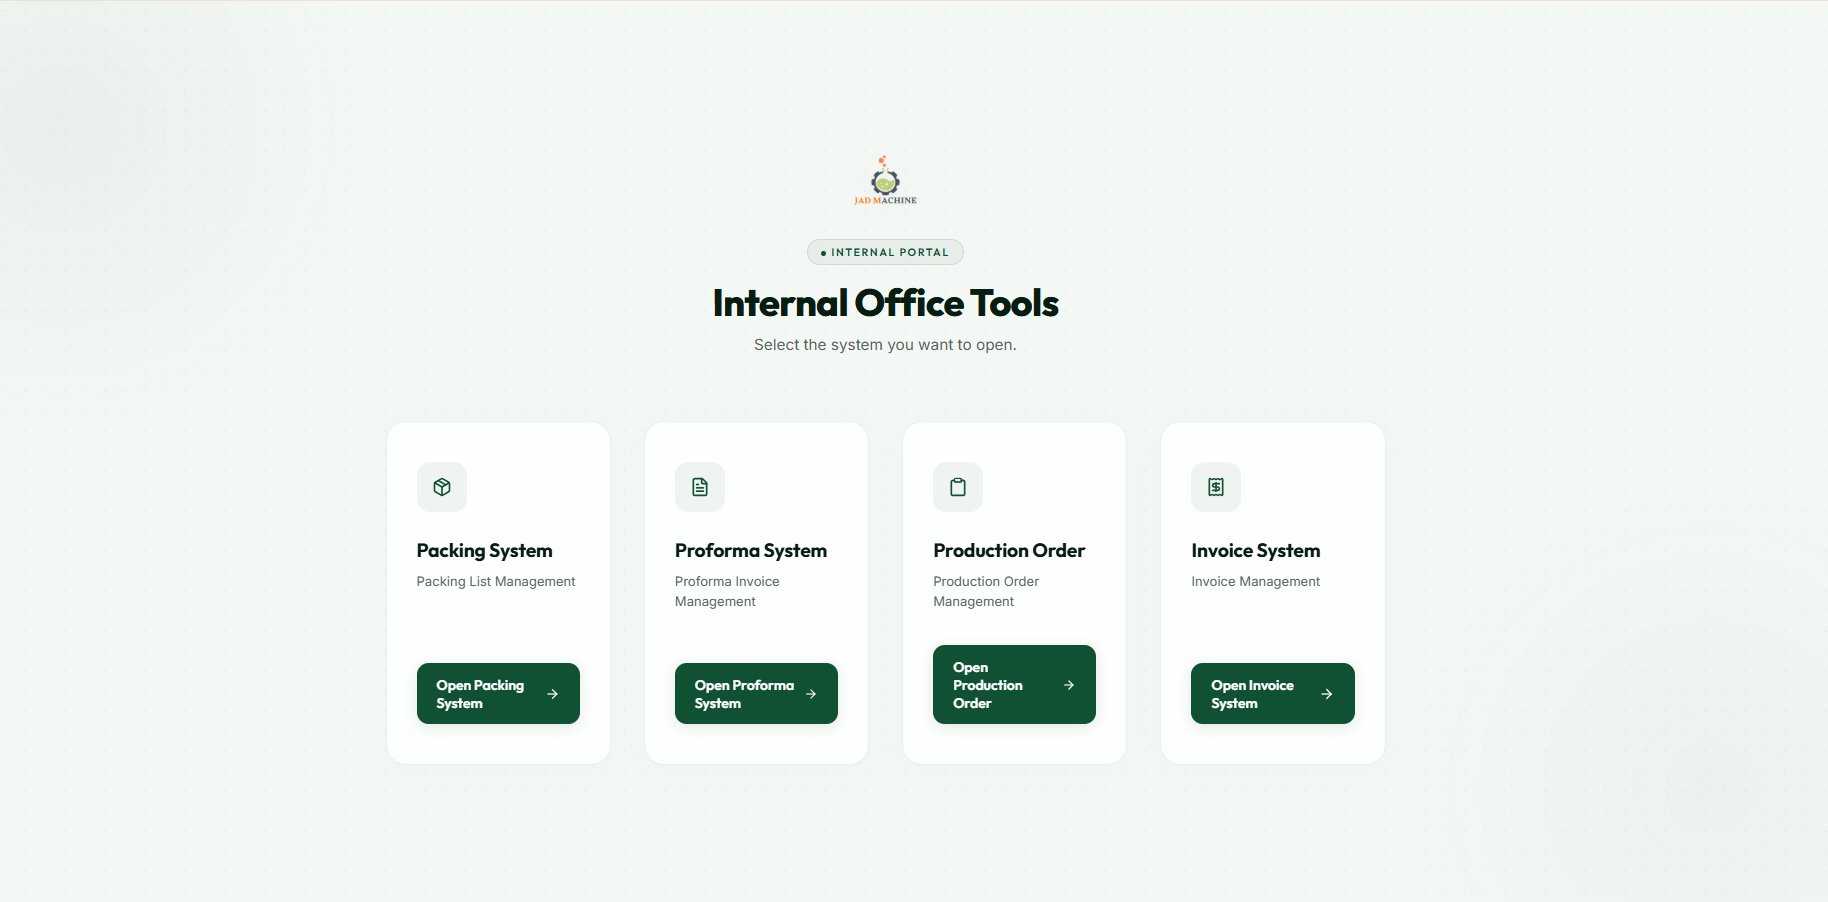The image size is (1828, 902).
Task: Click the INTERNAL PORTAL badge
Action: pos(885,252)
